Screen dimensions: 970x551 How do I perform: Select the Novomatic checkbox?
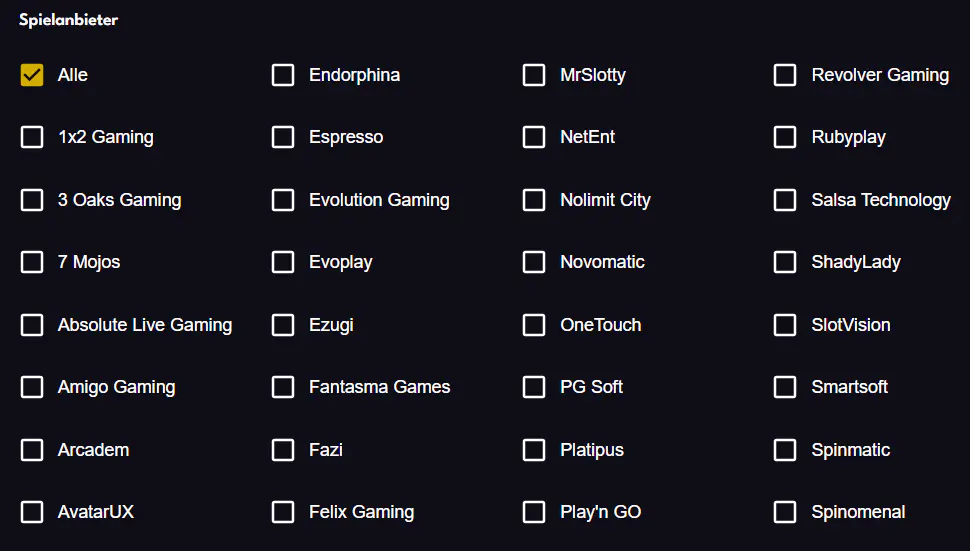[534, 262]
